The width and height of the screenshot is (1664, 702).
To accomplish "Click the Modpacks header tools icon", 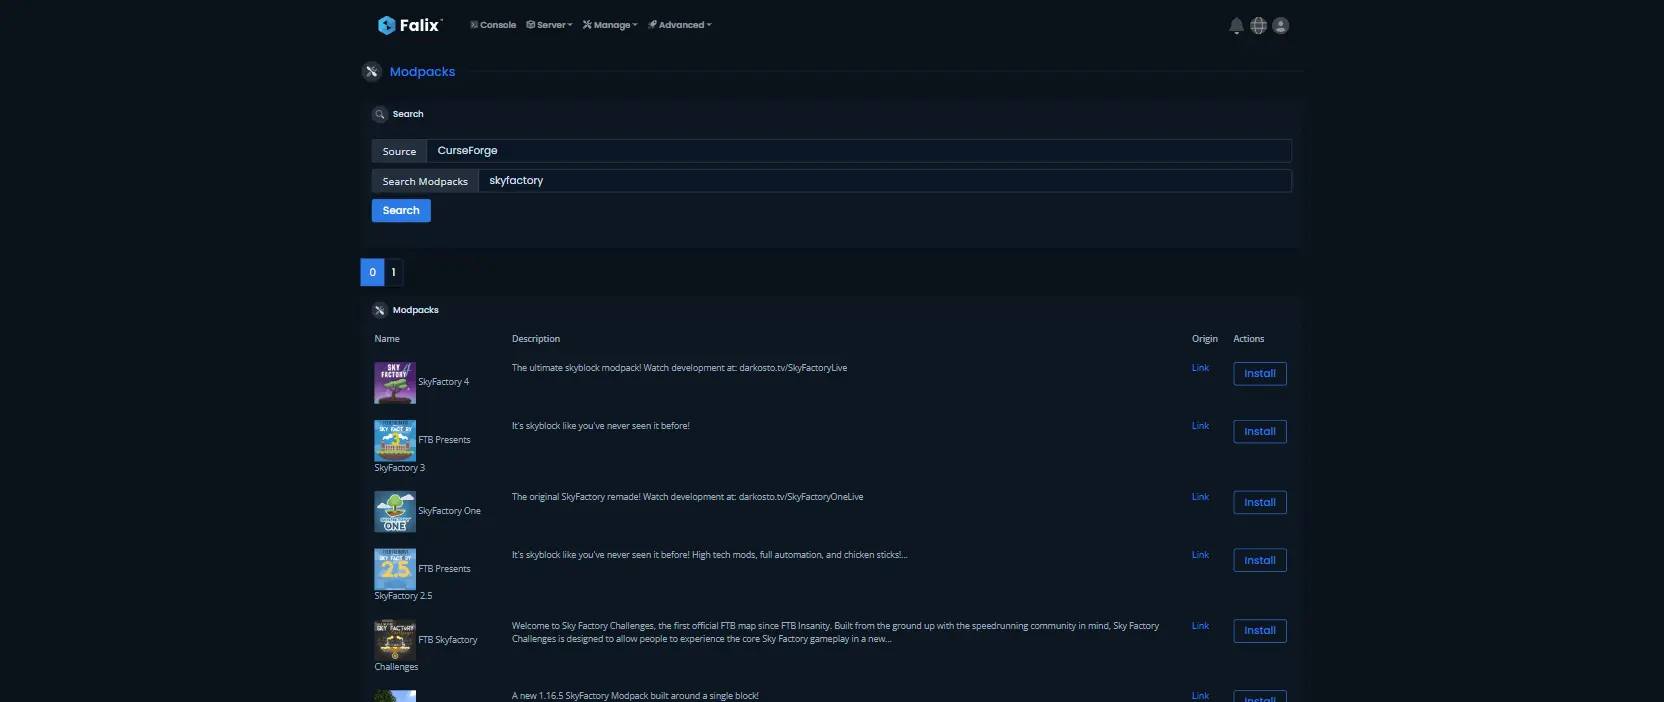I will [x=372, y=72].
